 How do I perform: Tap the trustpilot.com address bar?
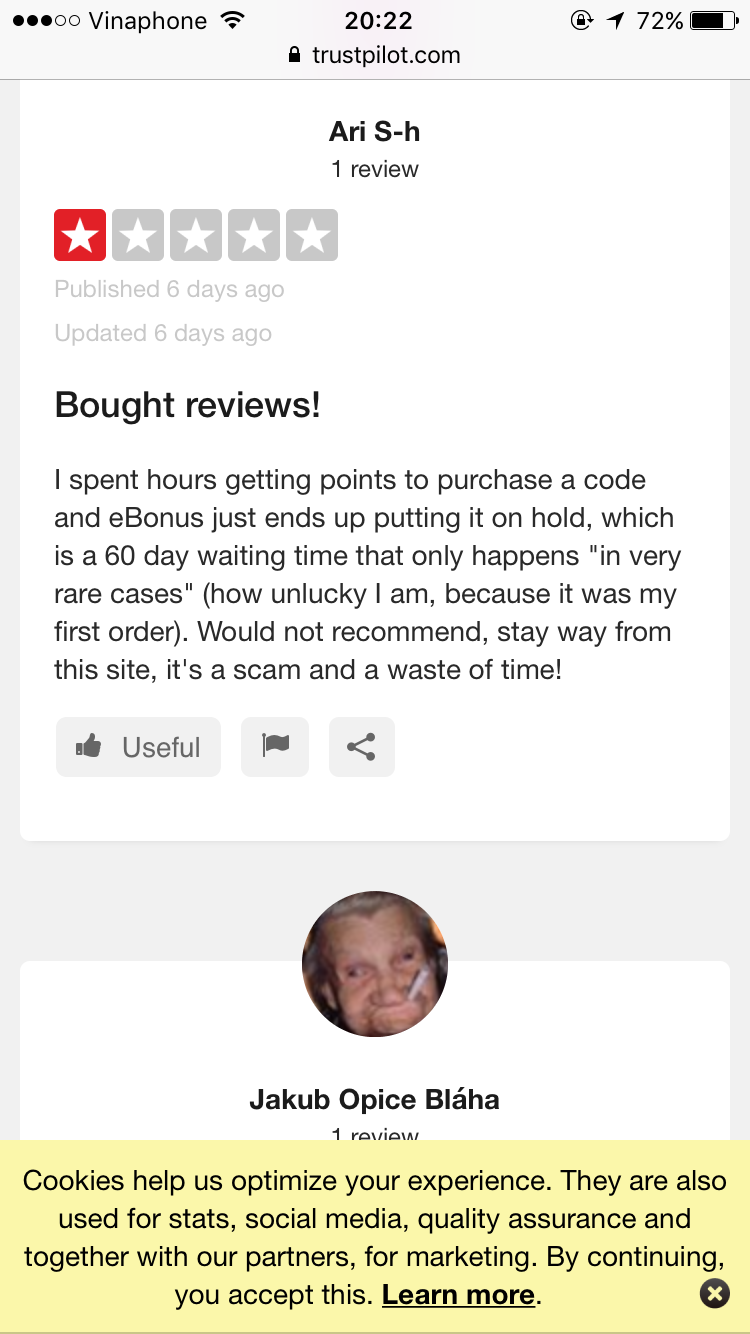(385, 55)
